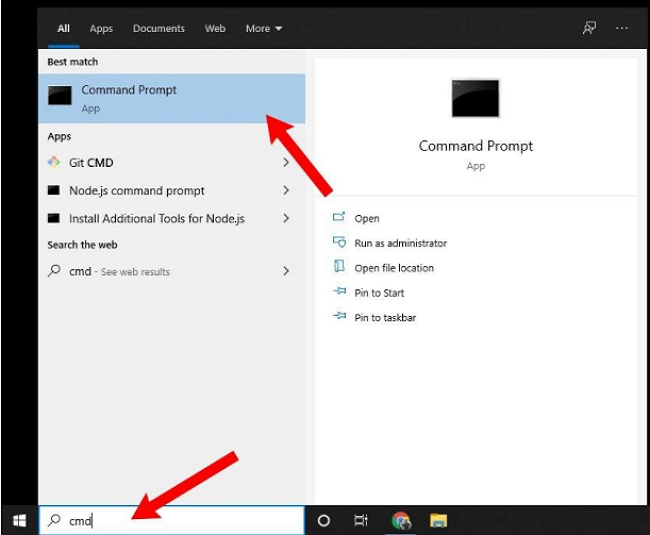Switch to the Documents tab
Image resolution: width=650 pixels, height=535 pixels.
point(158,29)
